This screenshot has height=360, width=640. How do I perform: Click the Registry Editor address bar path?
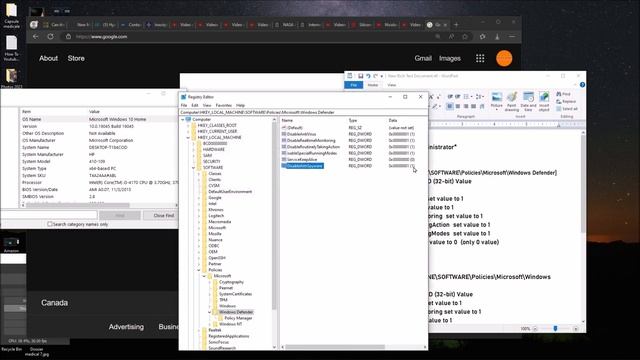(303, 112)
